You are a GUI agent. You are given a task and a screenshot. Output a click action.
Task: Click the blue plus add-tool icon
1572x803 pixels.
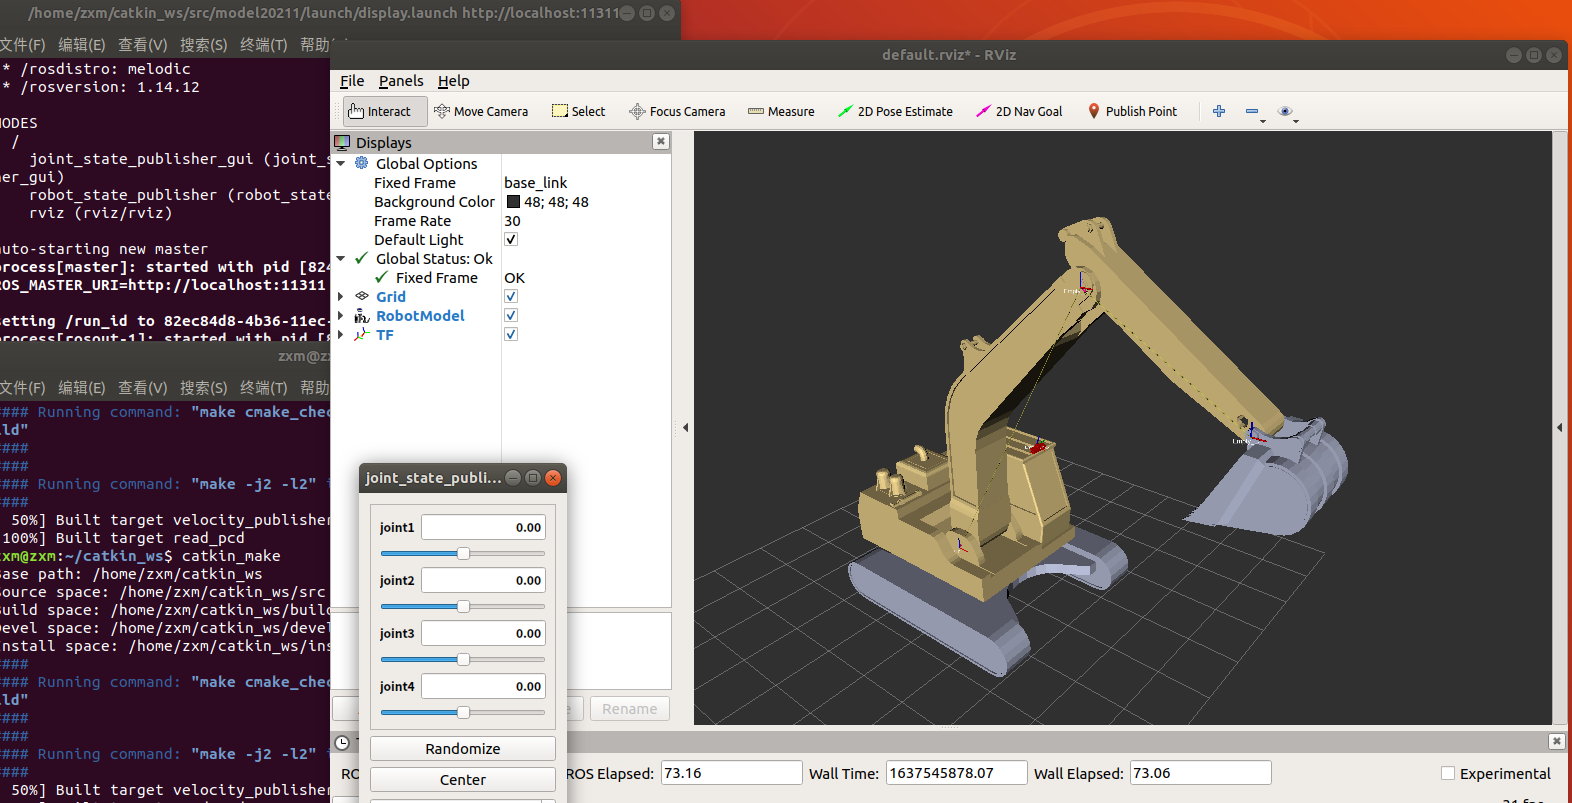click(x=1219, y=111)
